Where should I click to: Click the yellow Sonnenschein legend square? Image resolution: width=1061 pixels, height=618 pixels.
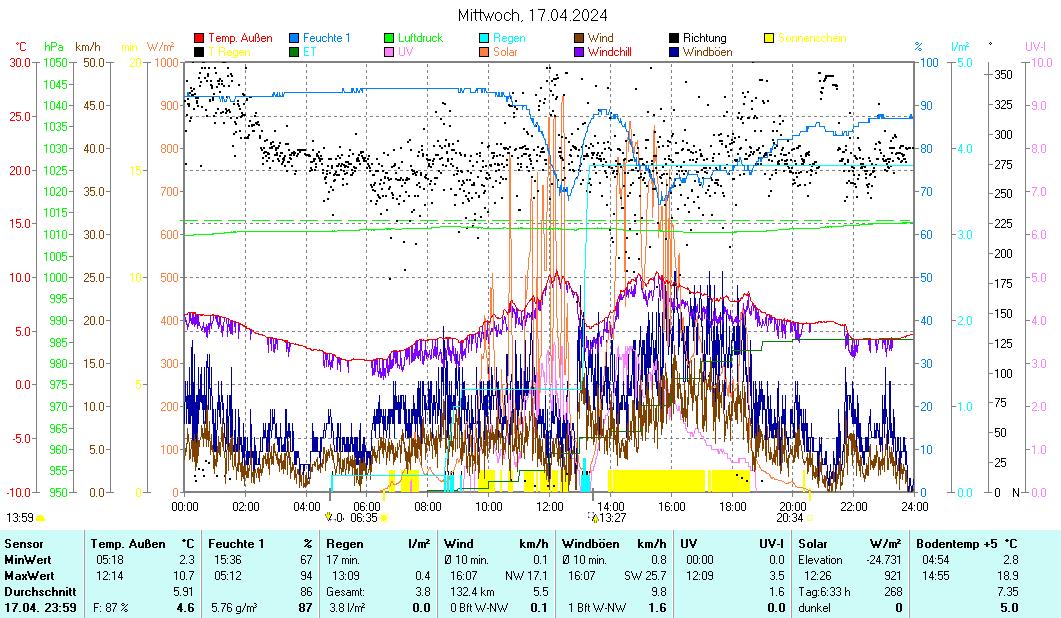(x=770, y=38)
